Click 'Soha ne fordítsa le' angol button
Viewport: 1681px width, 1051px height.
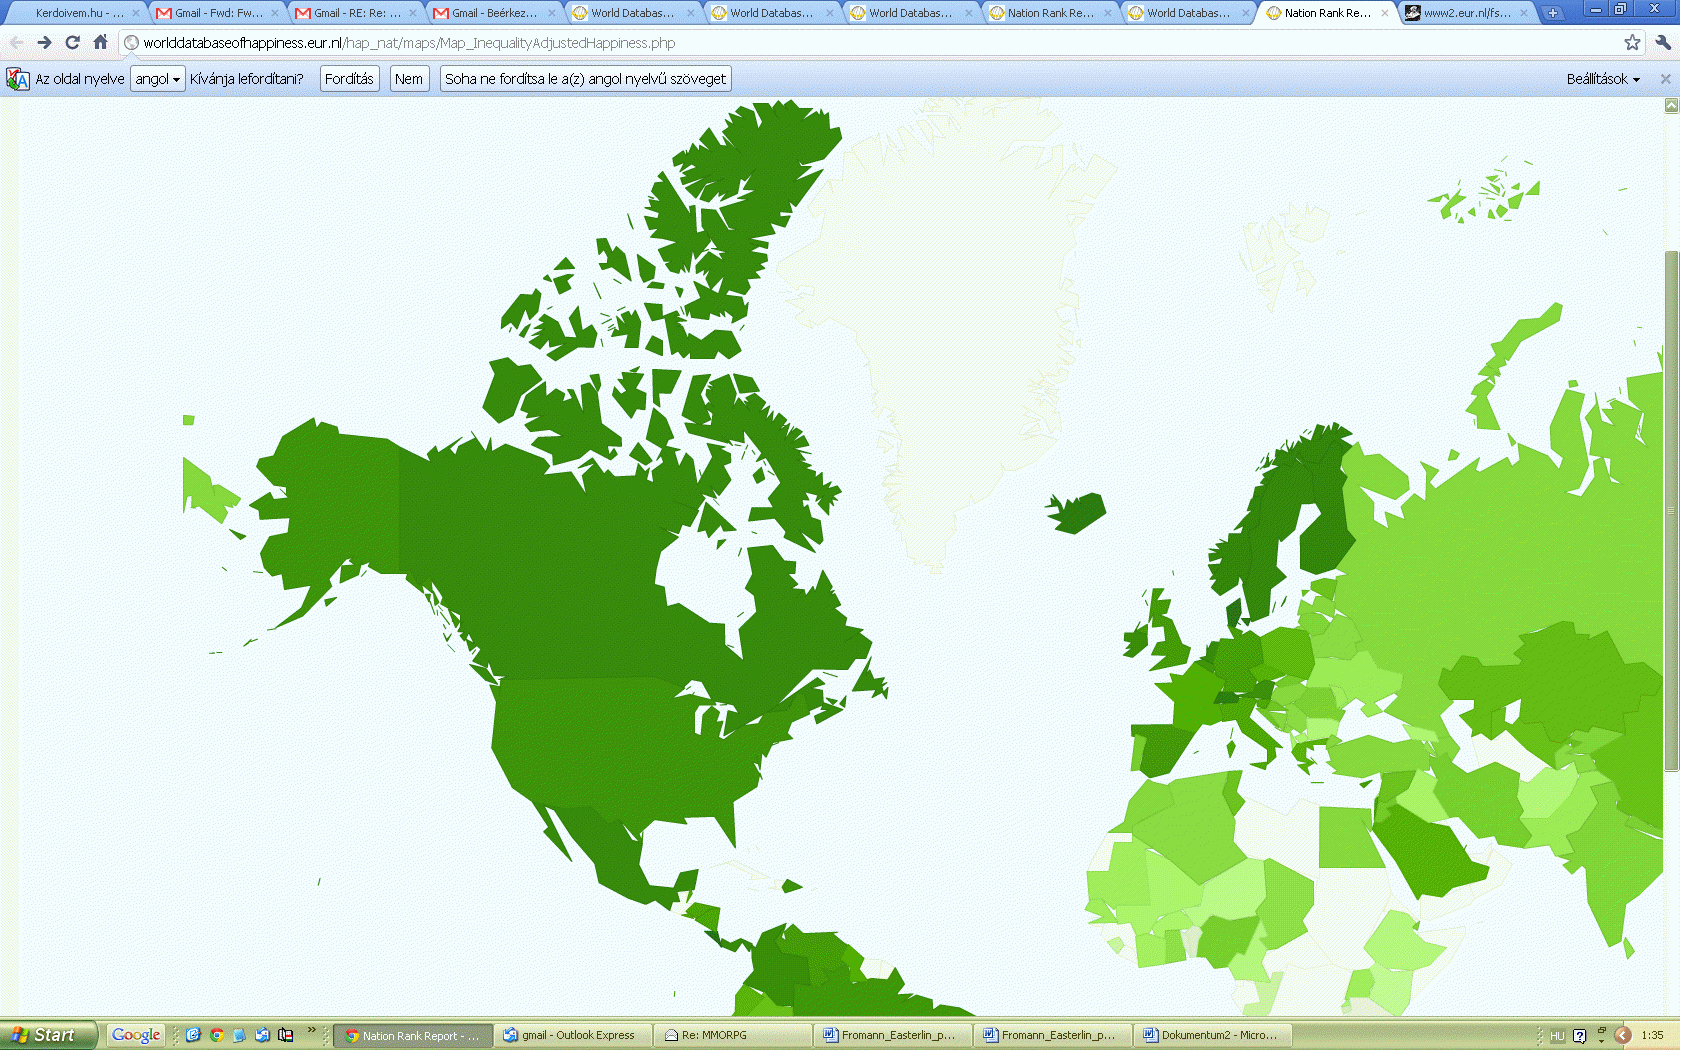pyautogui.click(x=585, y=79)
